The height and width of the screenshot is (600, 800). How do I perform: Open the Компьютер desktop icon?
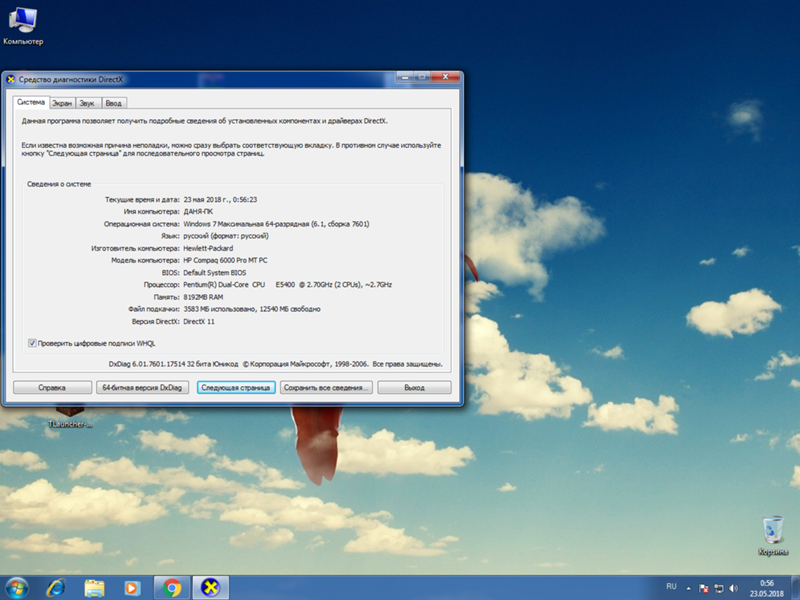pos(23,26)
